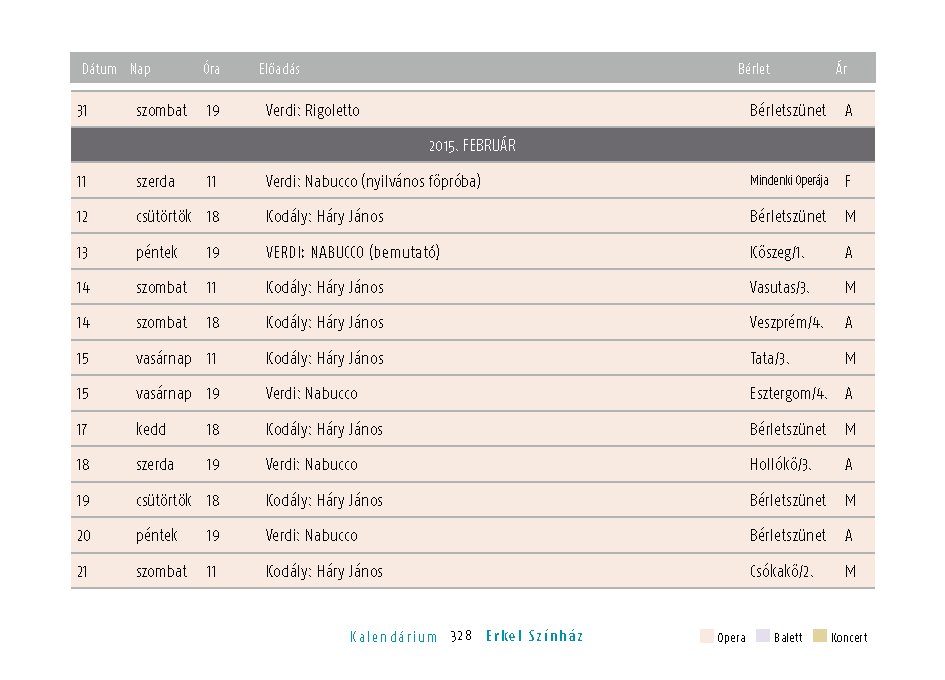Viewport: 945px width, 680px height.
Task: Click the Kalendárium footer label
Action: 394,637
